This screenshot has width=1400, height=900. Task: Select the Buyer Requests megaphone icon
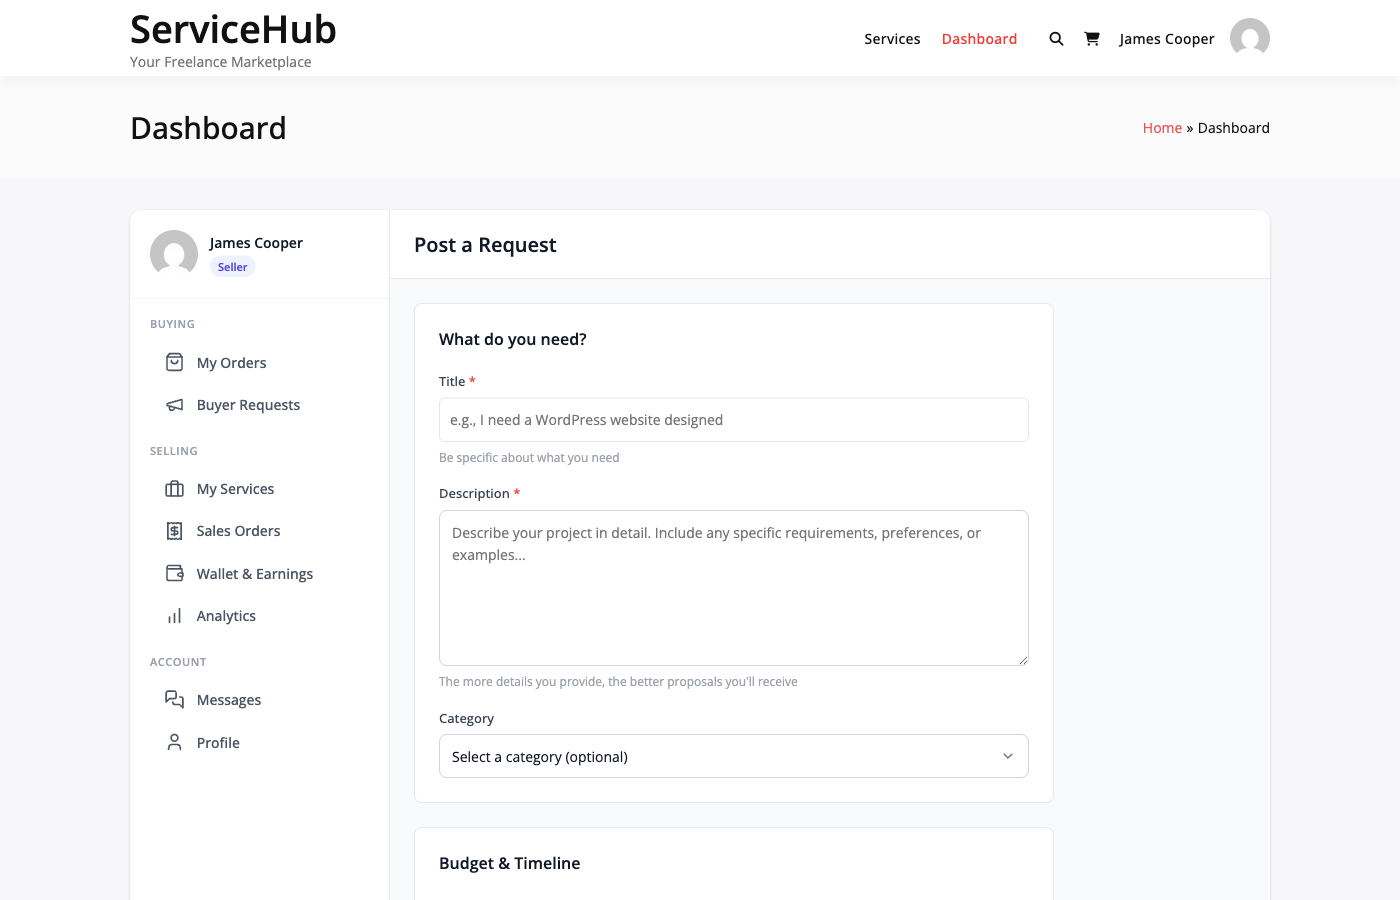pyautogui.click(x=174, y=404)
